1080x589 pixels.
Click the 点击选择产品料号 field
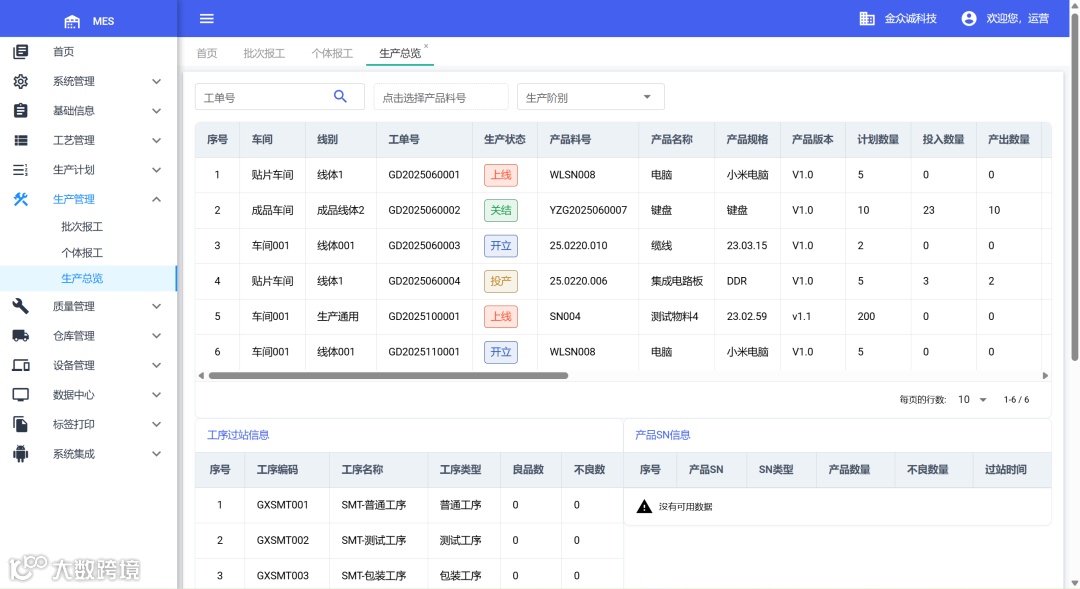click(441, 97)
